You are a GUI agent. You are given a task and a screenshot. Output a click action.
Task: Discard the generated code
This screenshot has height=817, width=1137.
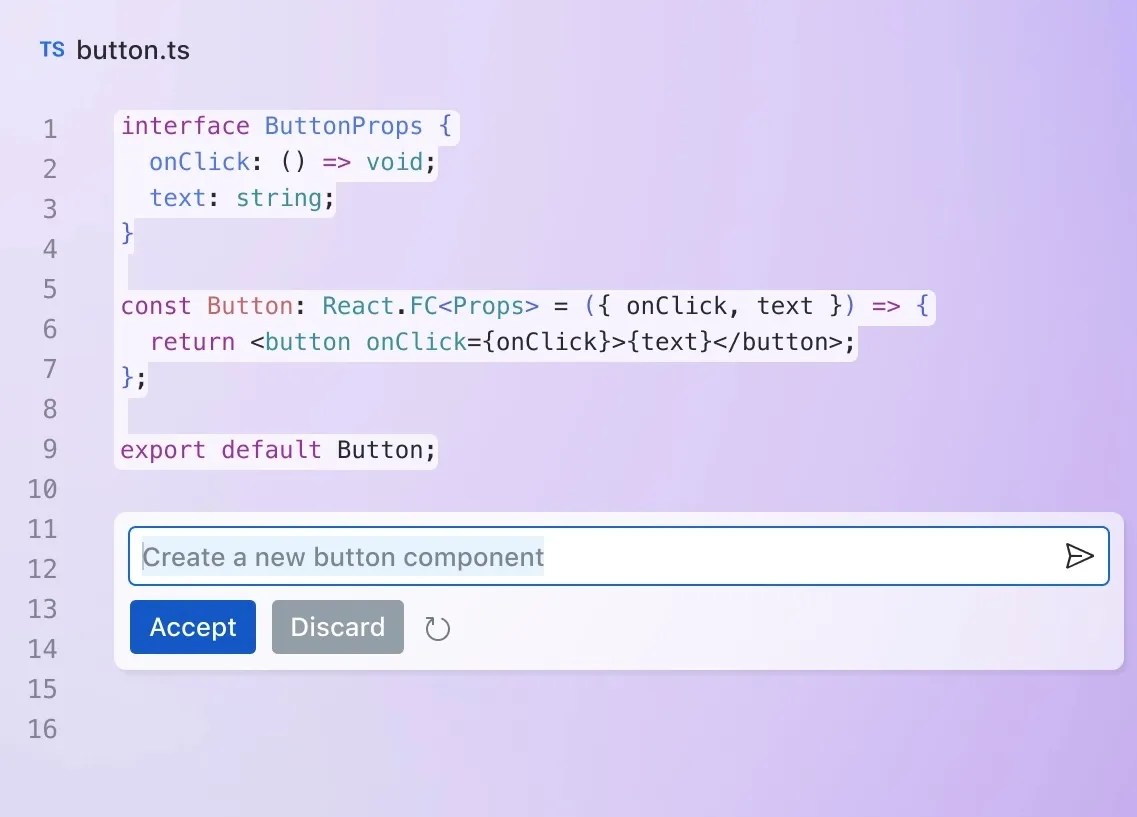coord(338,627)
